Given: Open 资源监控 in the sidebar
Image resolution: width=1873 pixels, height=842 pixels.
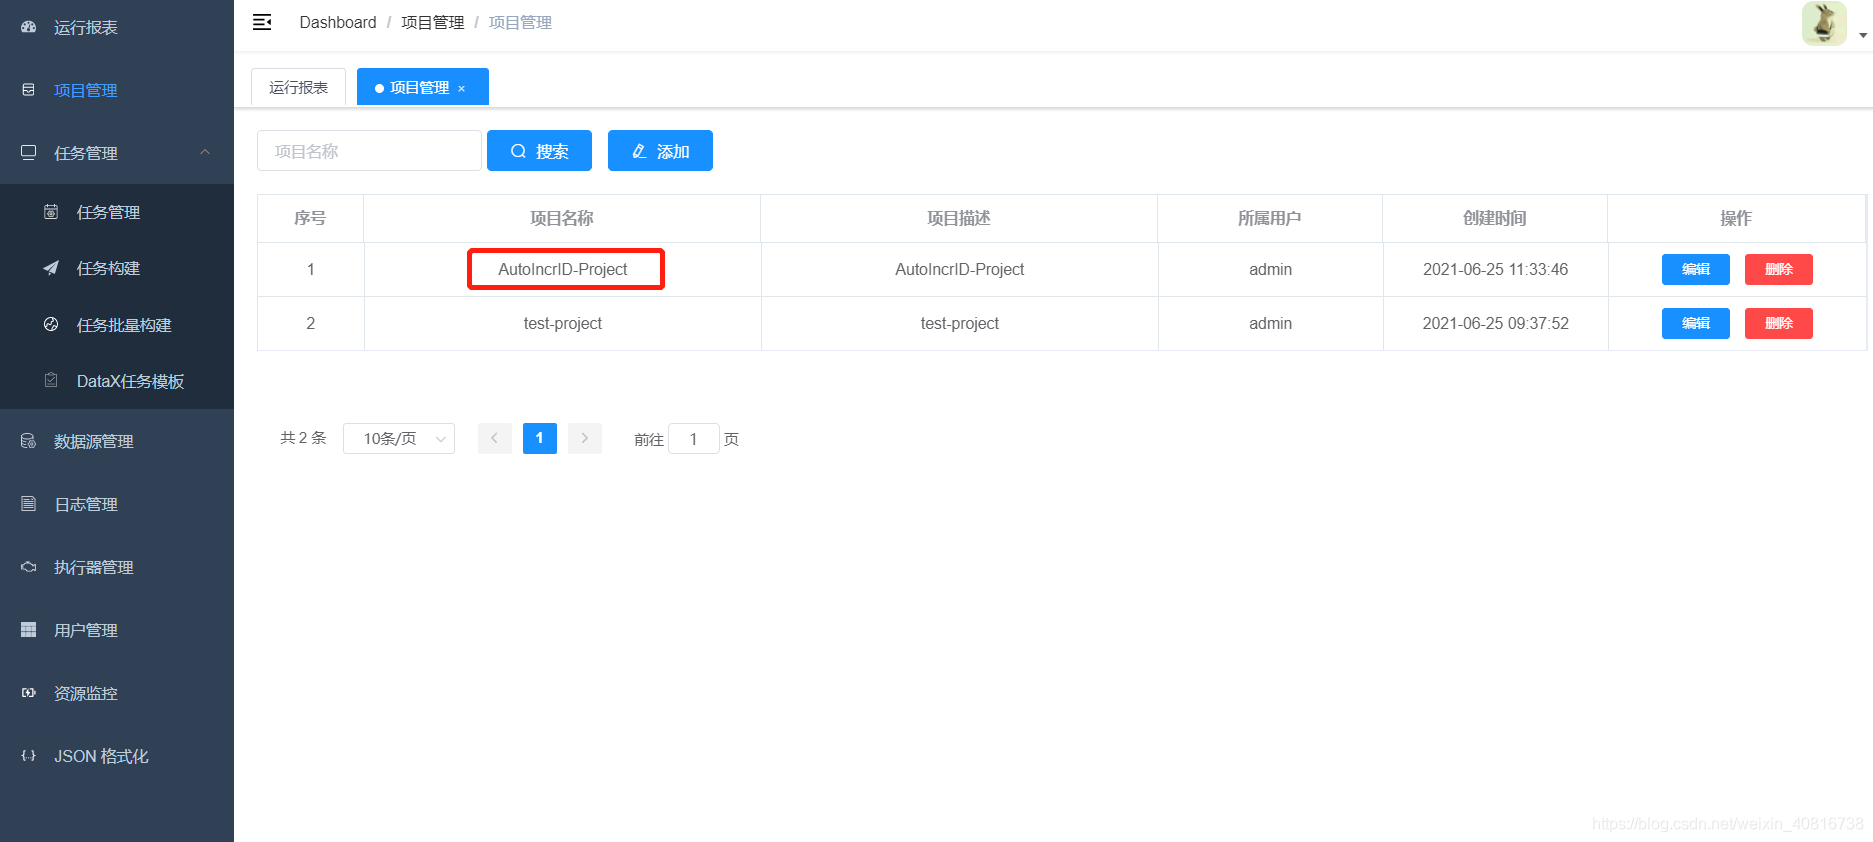Looking at the screenshot, I should (x=86, y=693).
